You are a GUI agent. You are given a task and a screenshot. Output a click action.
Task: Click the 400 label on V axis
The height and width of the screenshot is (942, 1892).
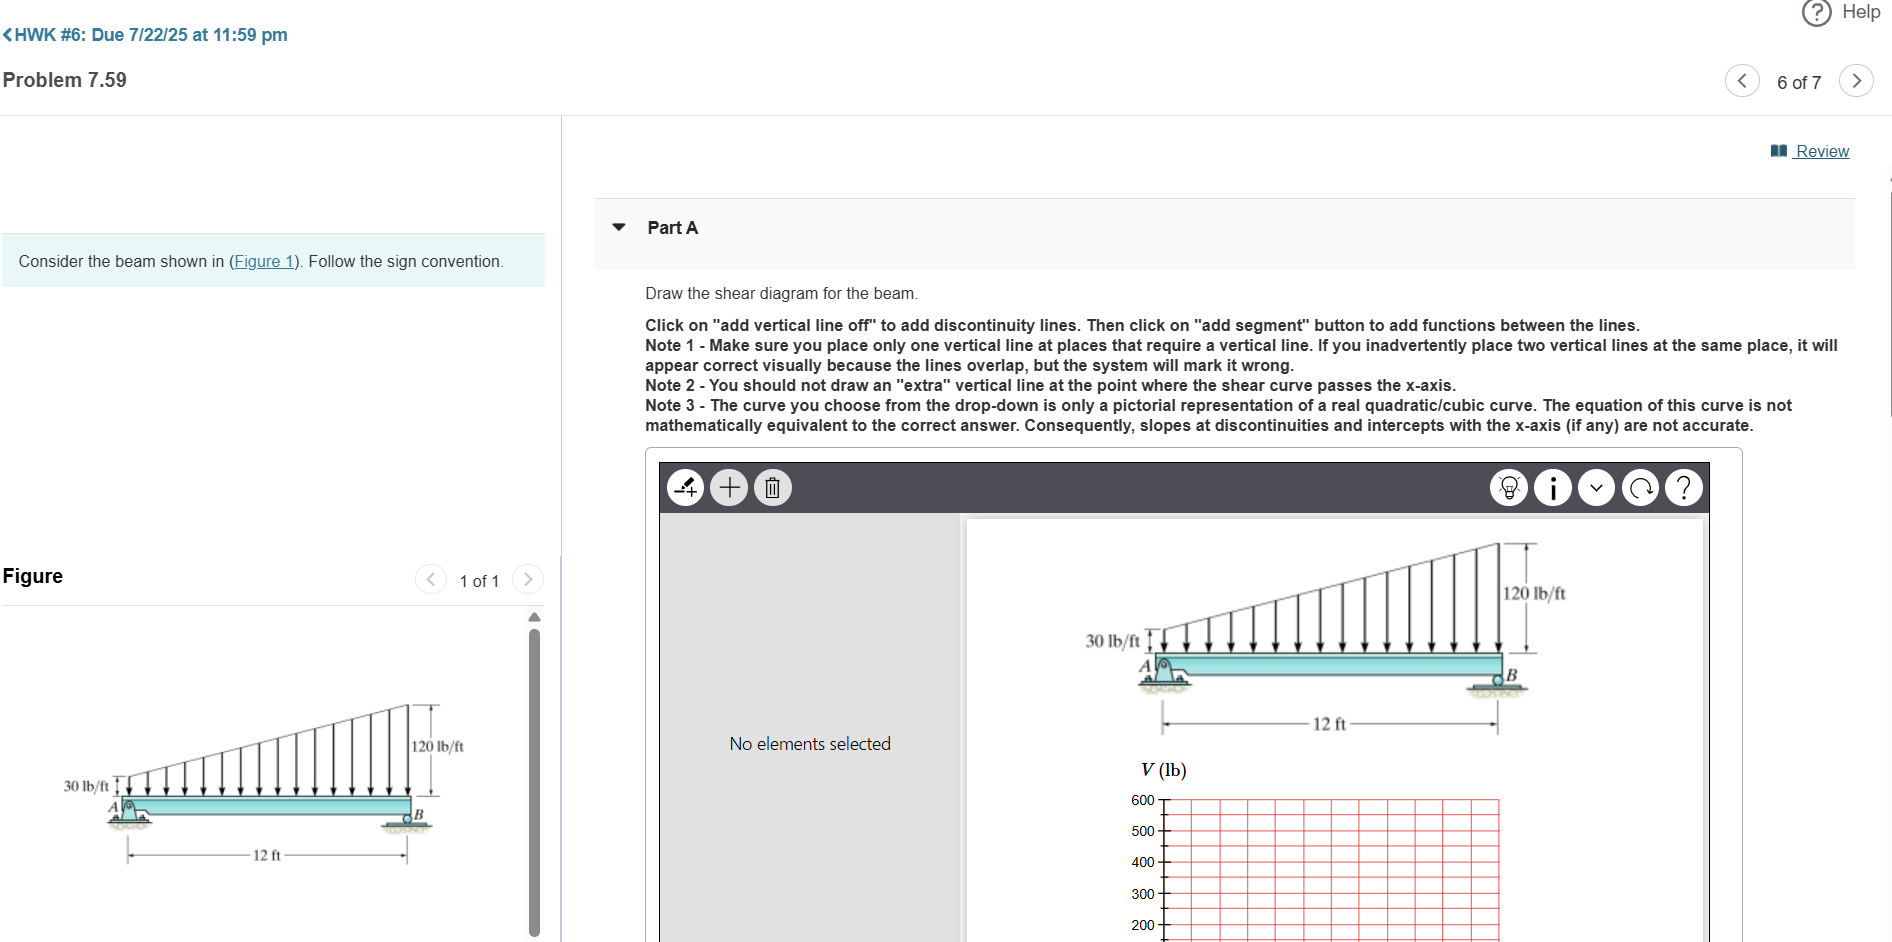click(1143, 862)
